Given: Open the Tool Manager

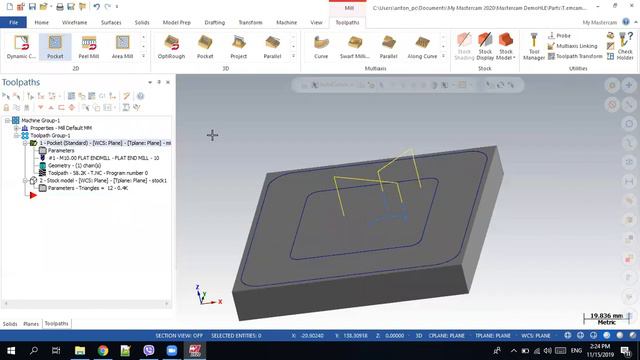Looking at the screenshot, I should pyautogui.click(x=534, y=47).
